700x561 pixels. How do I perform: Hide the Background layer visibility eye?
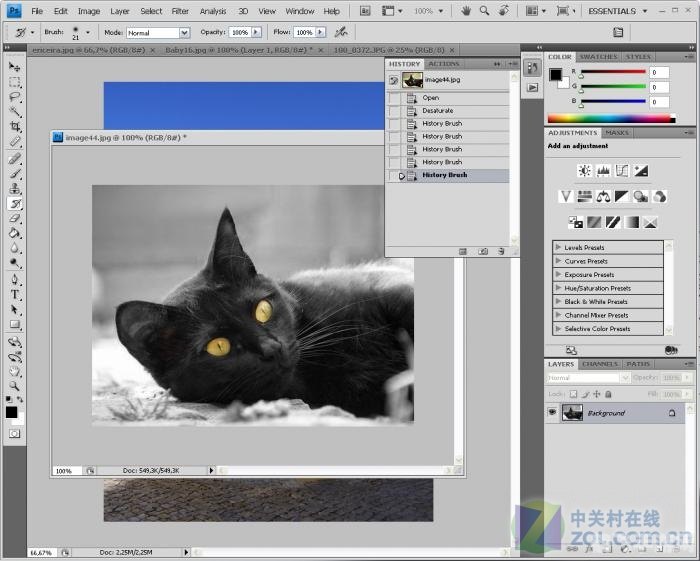[x=552, y=412]
